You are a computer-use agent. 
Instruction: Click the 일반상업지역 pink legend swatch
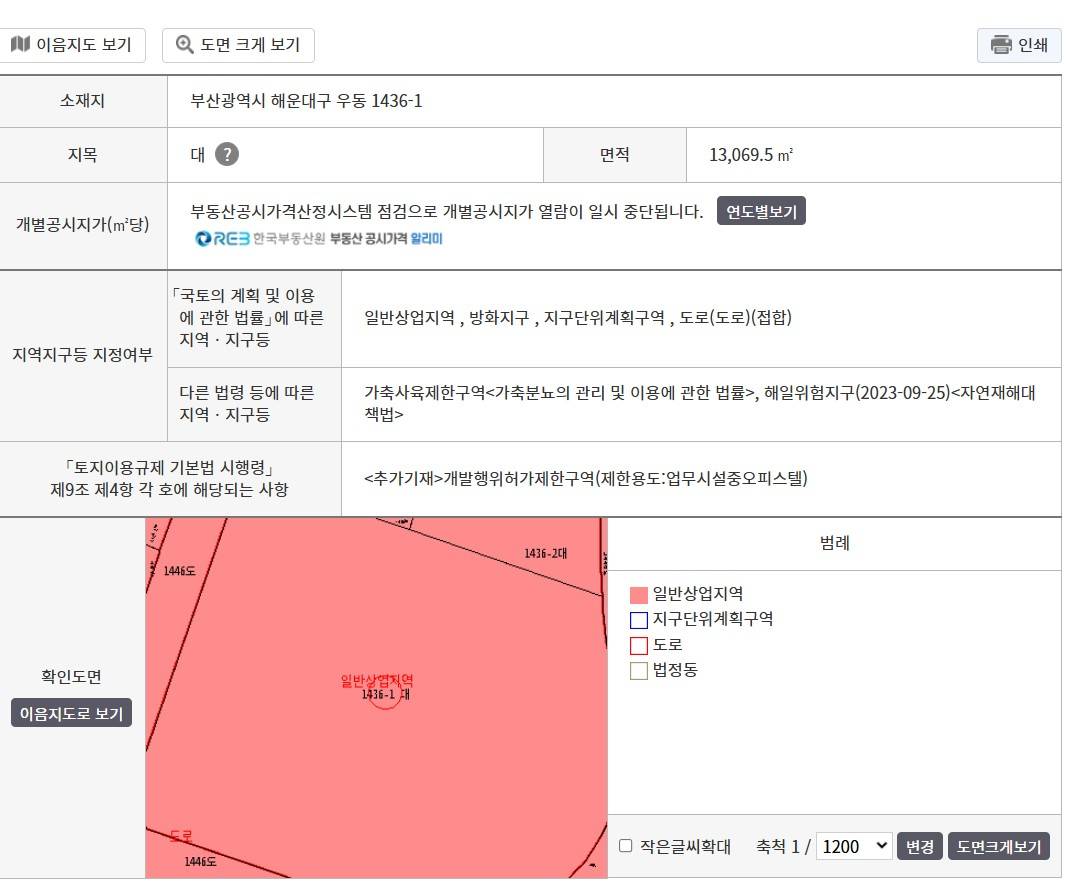tap(639, 595)
